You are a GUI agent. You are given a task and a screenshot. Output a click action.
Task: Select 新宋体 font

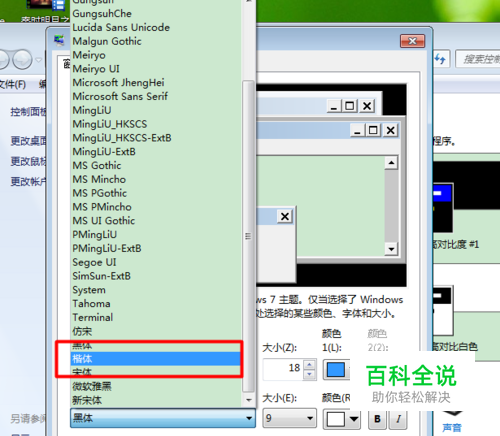click(156, 400)
